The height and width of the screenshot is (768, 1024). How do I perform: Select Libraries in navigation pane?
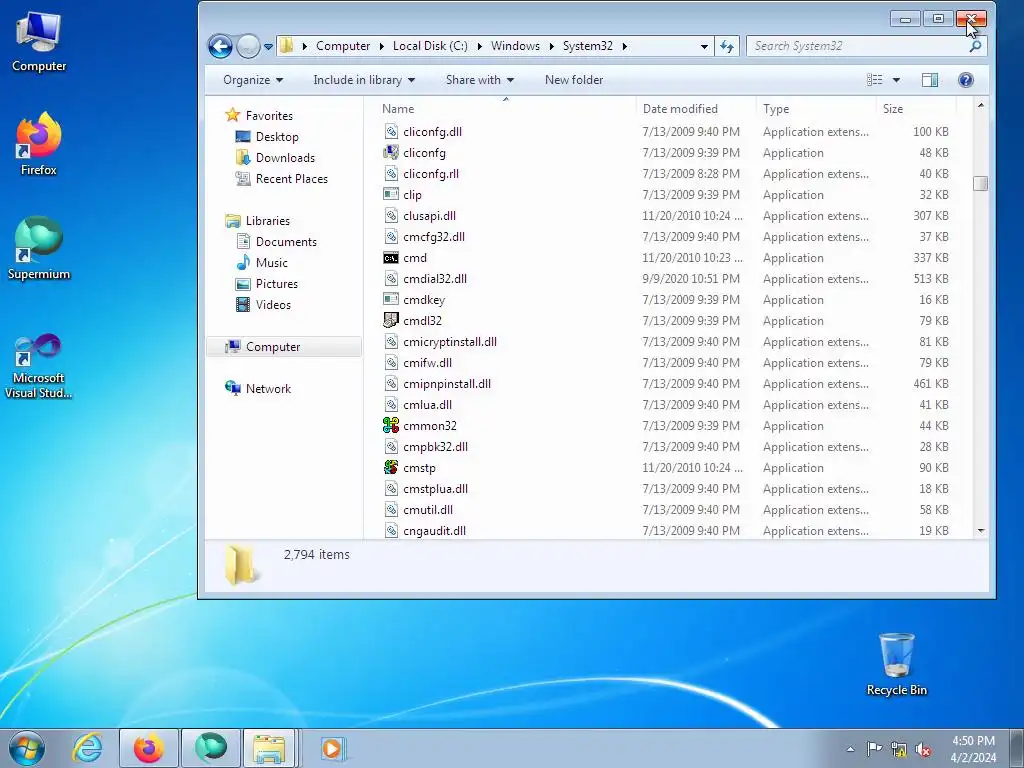pos(268,221)
